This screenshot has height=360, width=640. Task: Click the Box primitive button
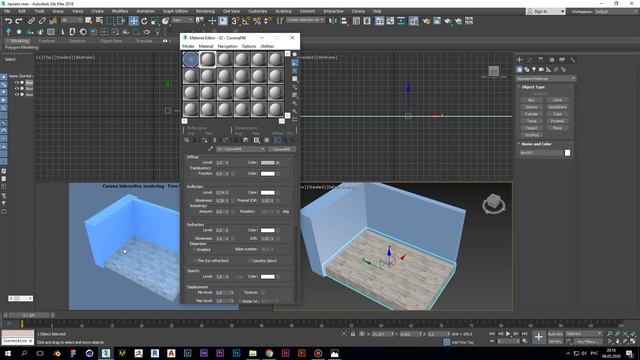(x=531, y=100)
